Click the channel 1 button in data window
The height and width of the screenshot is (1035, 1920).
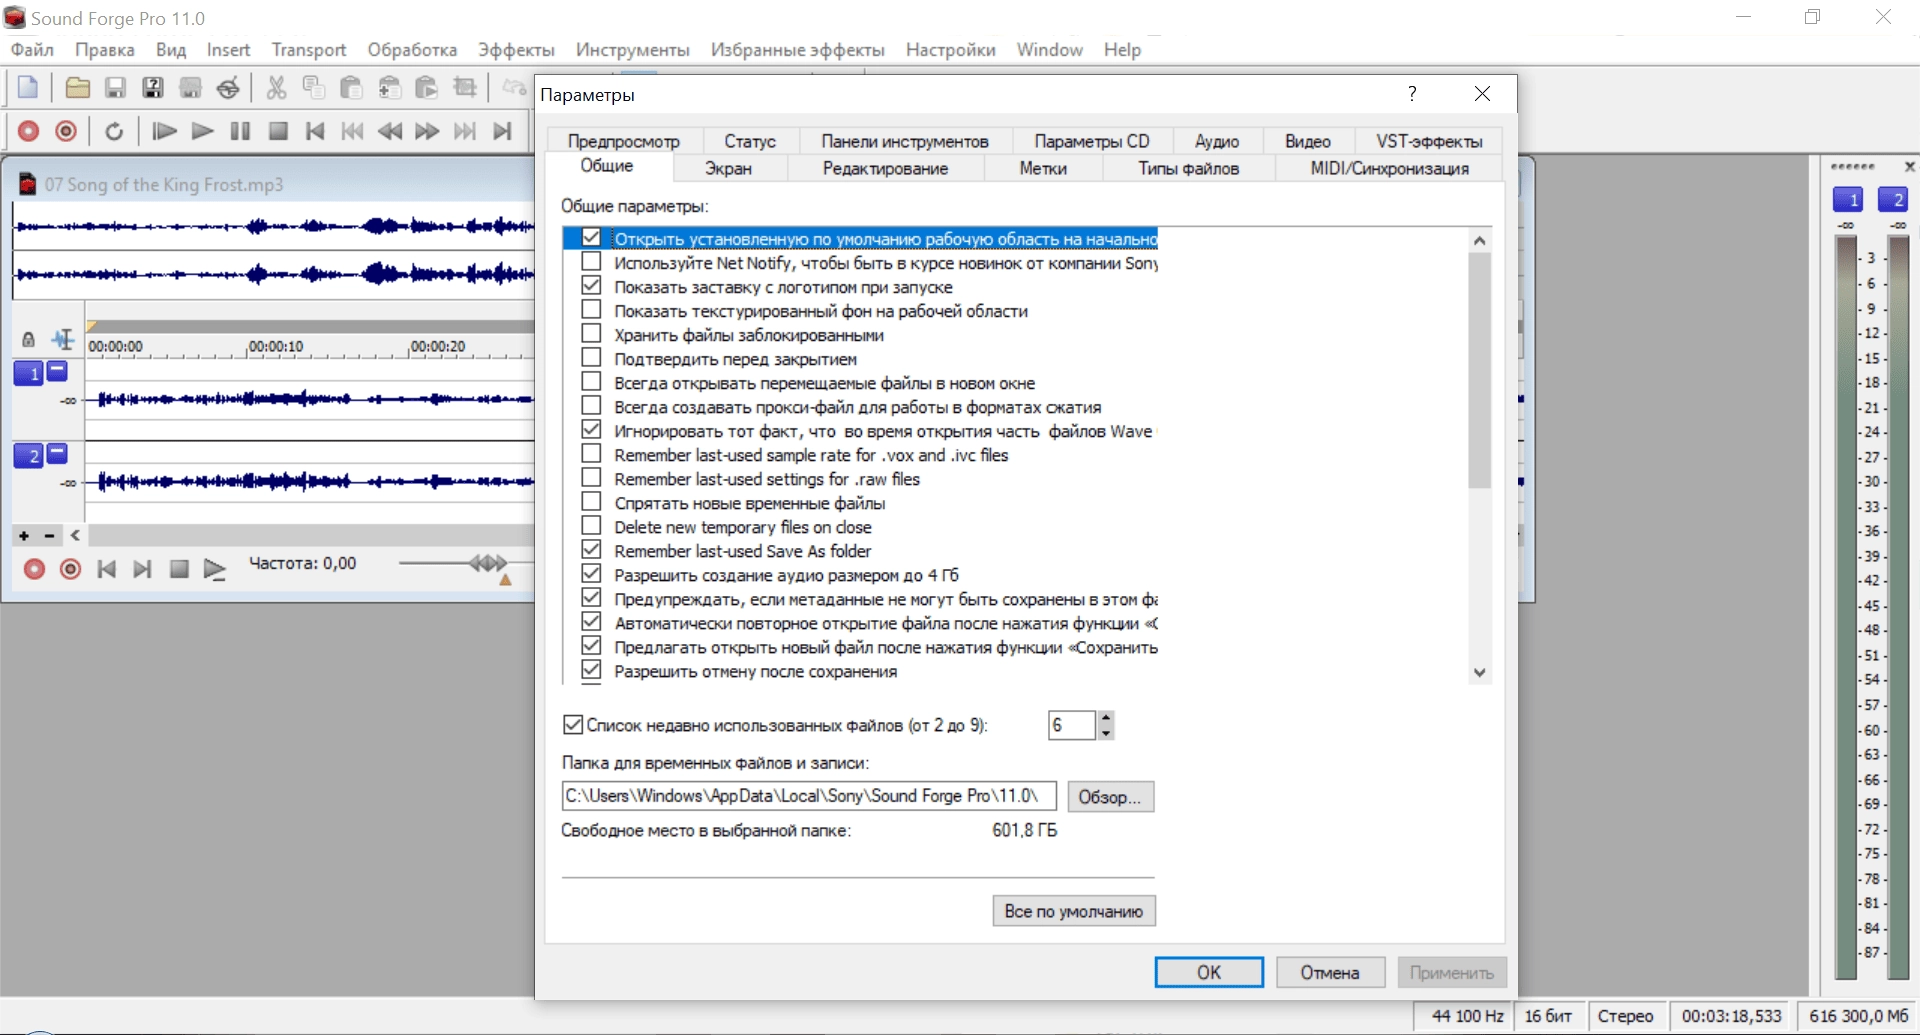point(28,373)
